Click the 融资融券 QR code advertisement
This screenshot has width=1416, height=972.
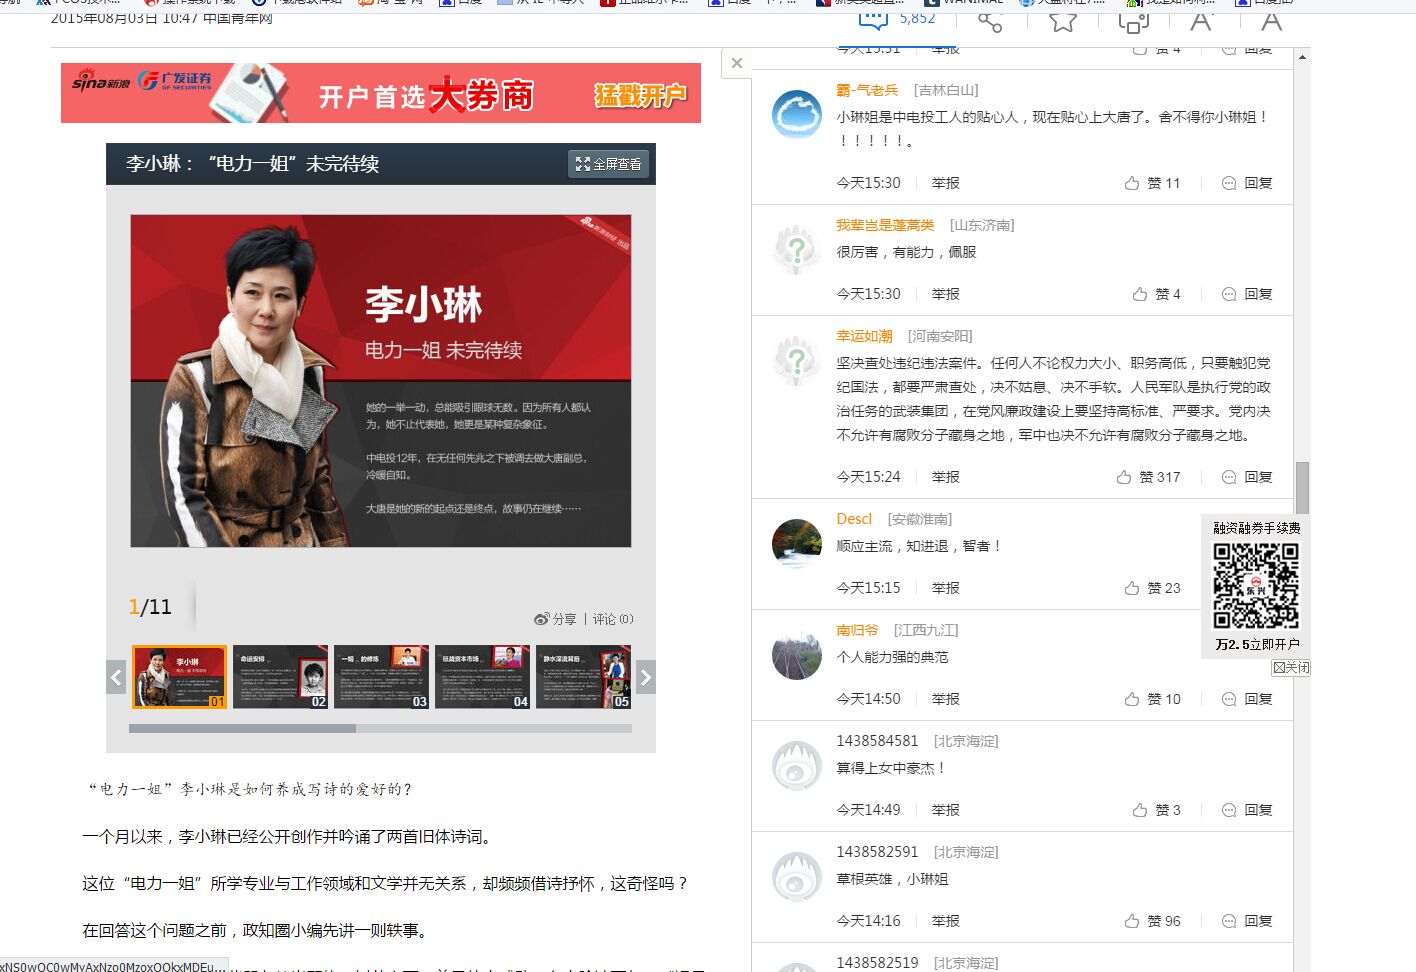click(x=1256, y=586)
